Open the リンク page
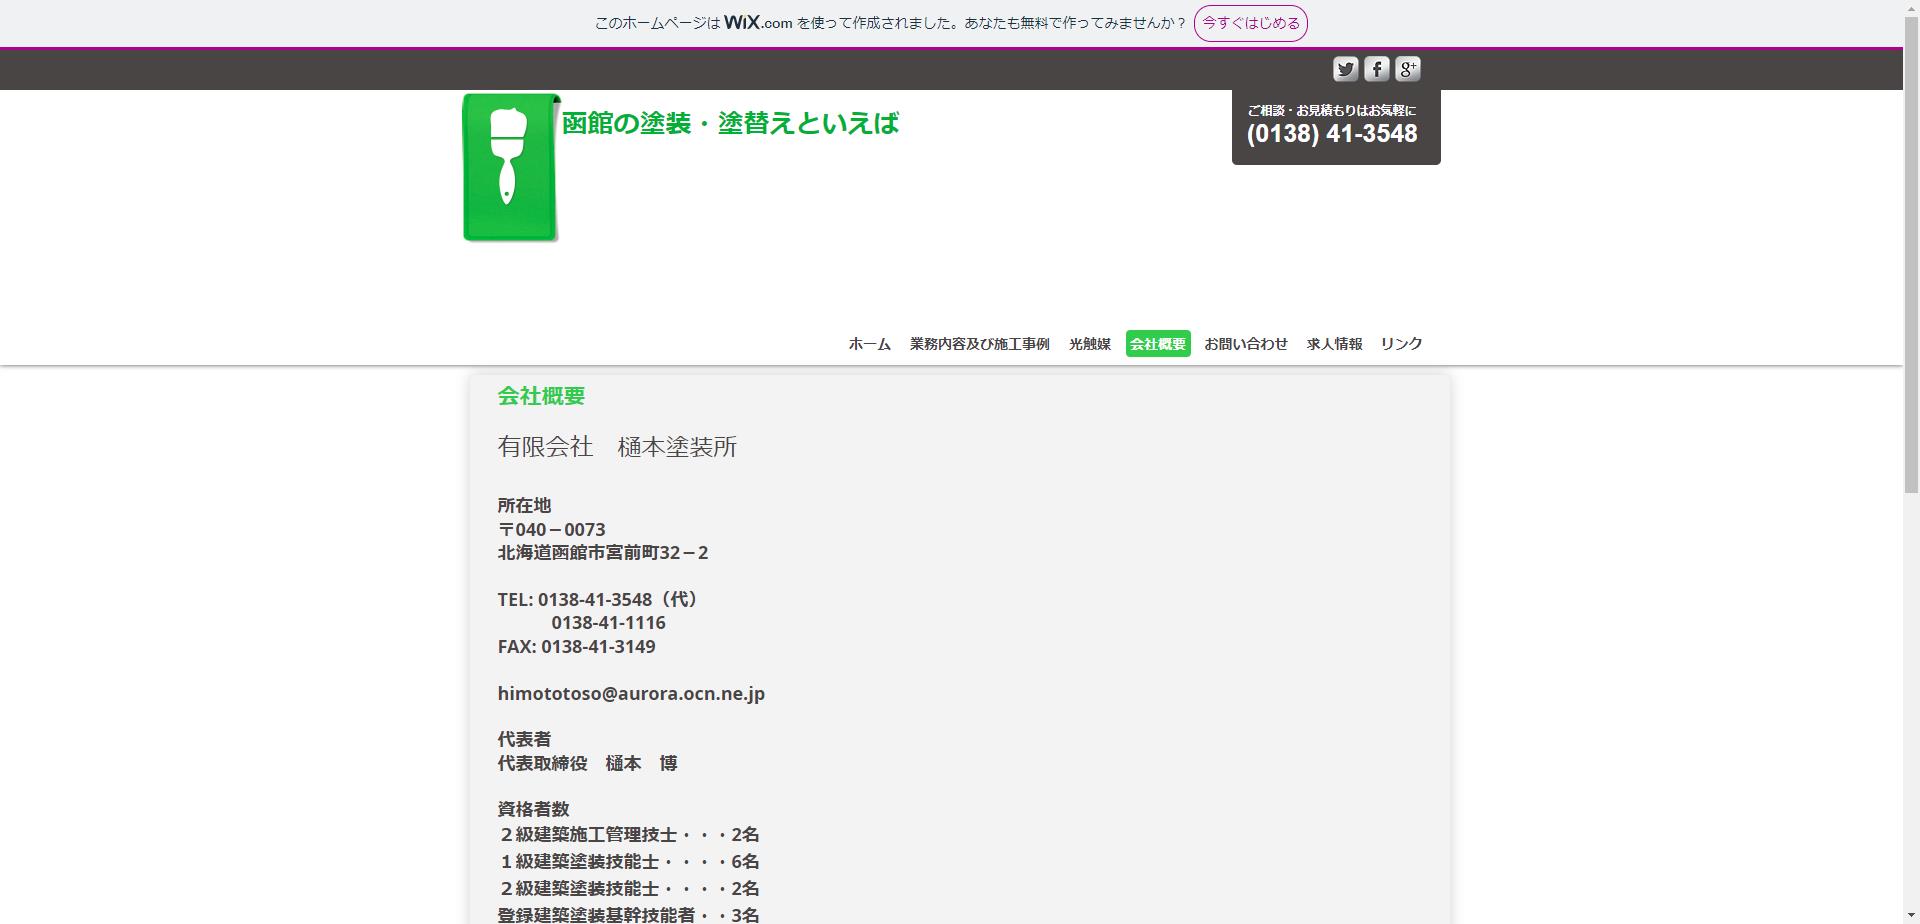The image size is (1920, 924). tap(1400, 343)
